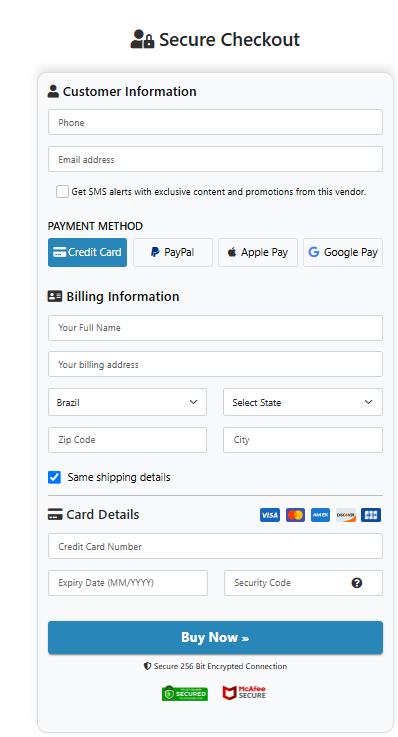Viewport: 398px width, 737px height.
Task: Choose Credit Card payment method
Action: (x=87, y=252)
